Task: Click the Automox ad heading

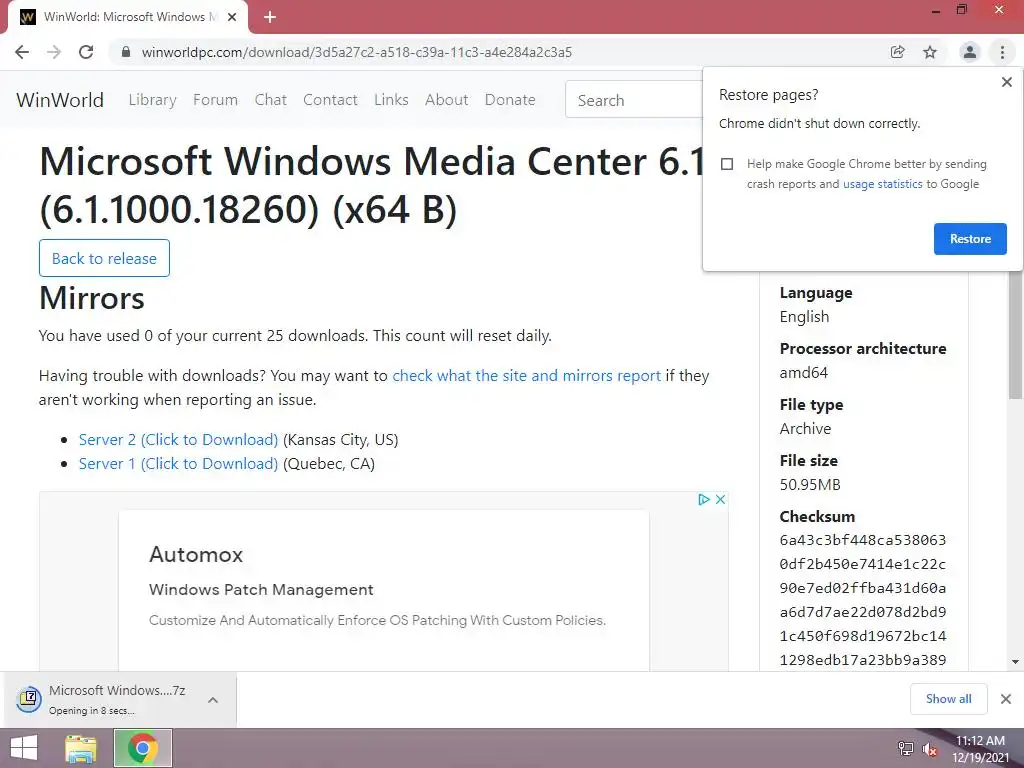Action: 196,554
